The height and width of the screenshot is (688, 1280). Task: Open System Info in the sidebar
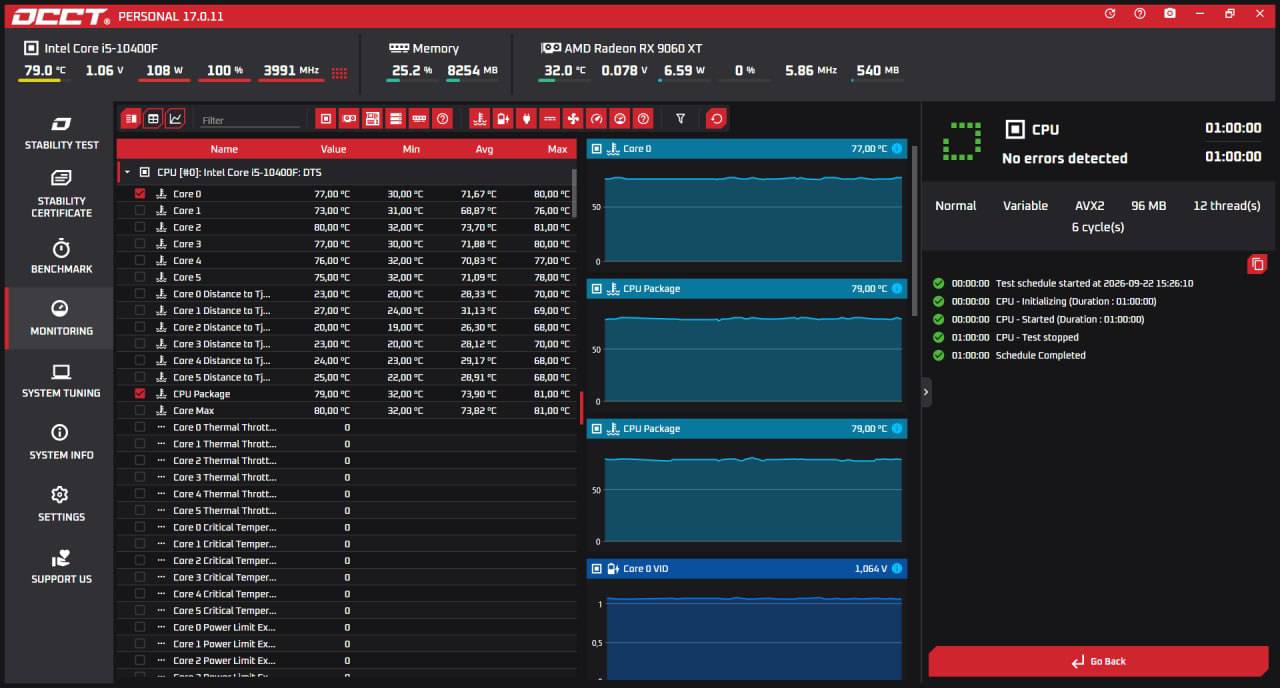[61, 442]
